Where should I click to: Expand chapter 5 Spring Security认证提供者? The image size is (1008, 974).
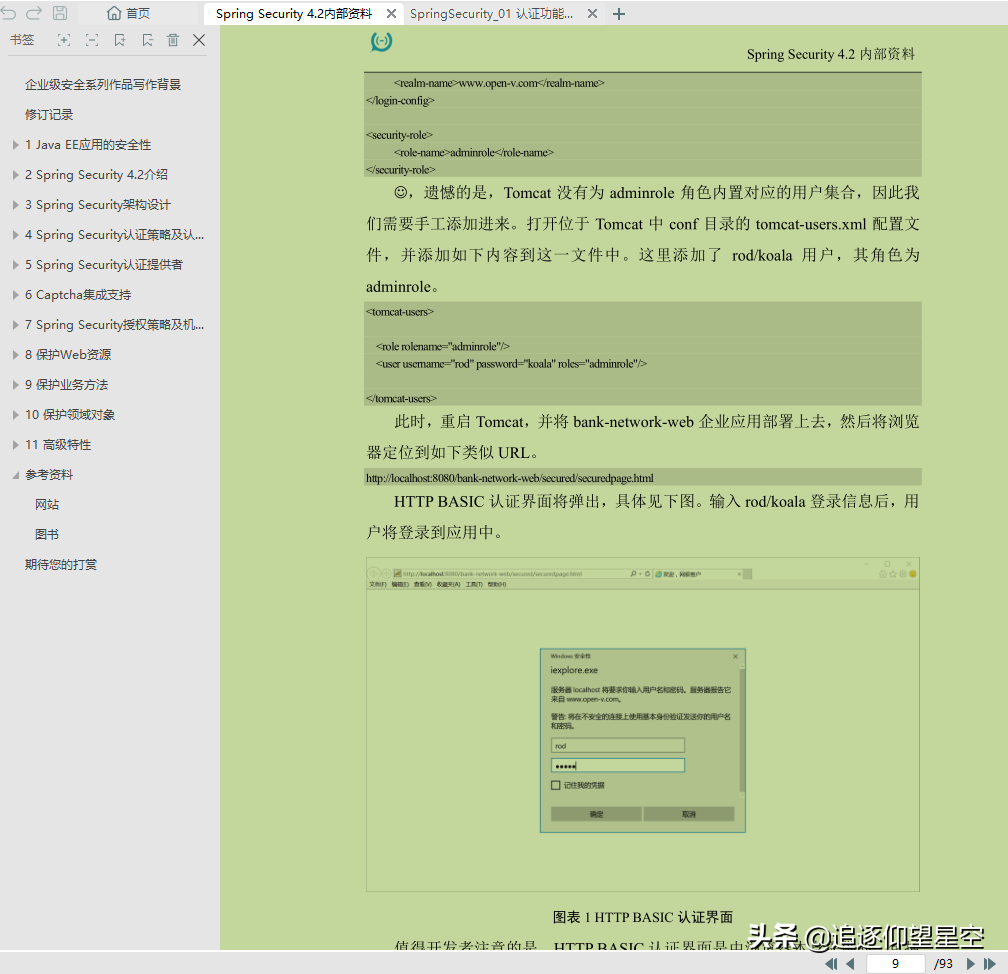point(15,265)
